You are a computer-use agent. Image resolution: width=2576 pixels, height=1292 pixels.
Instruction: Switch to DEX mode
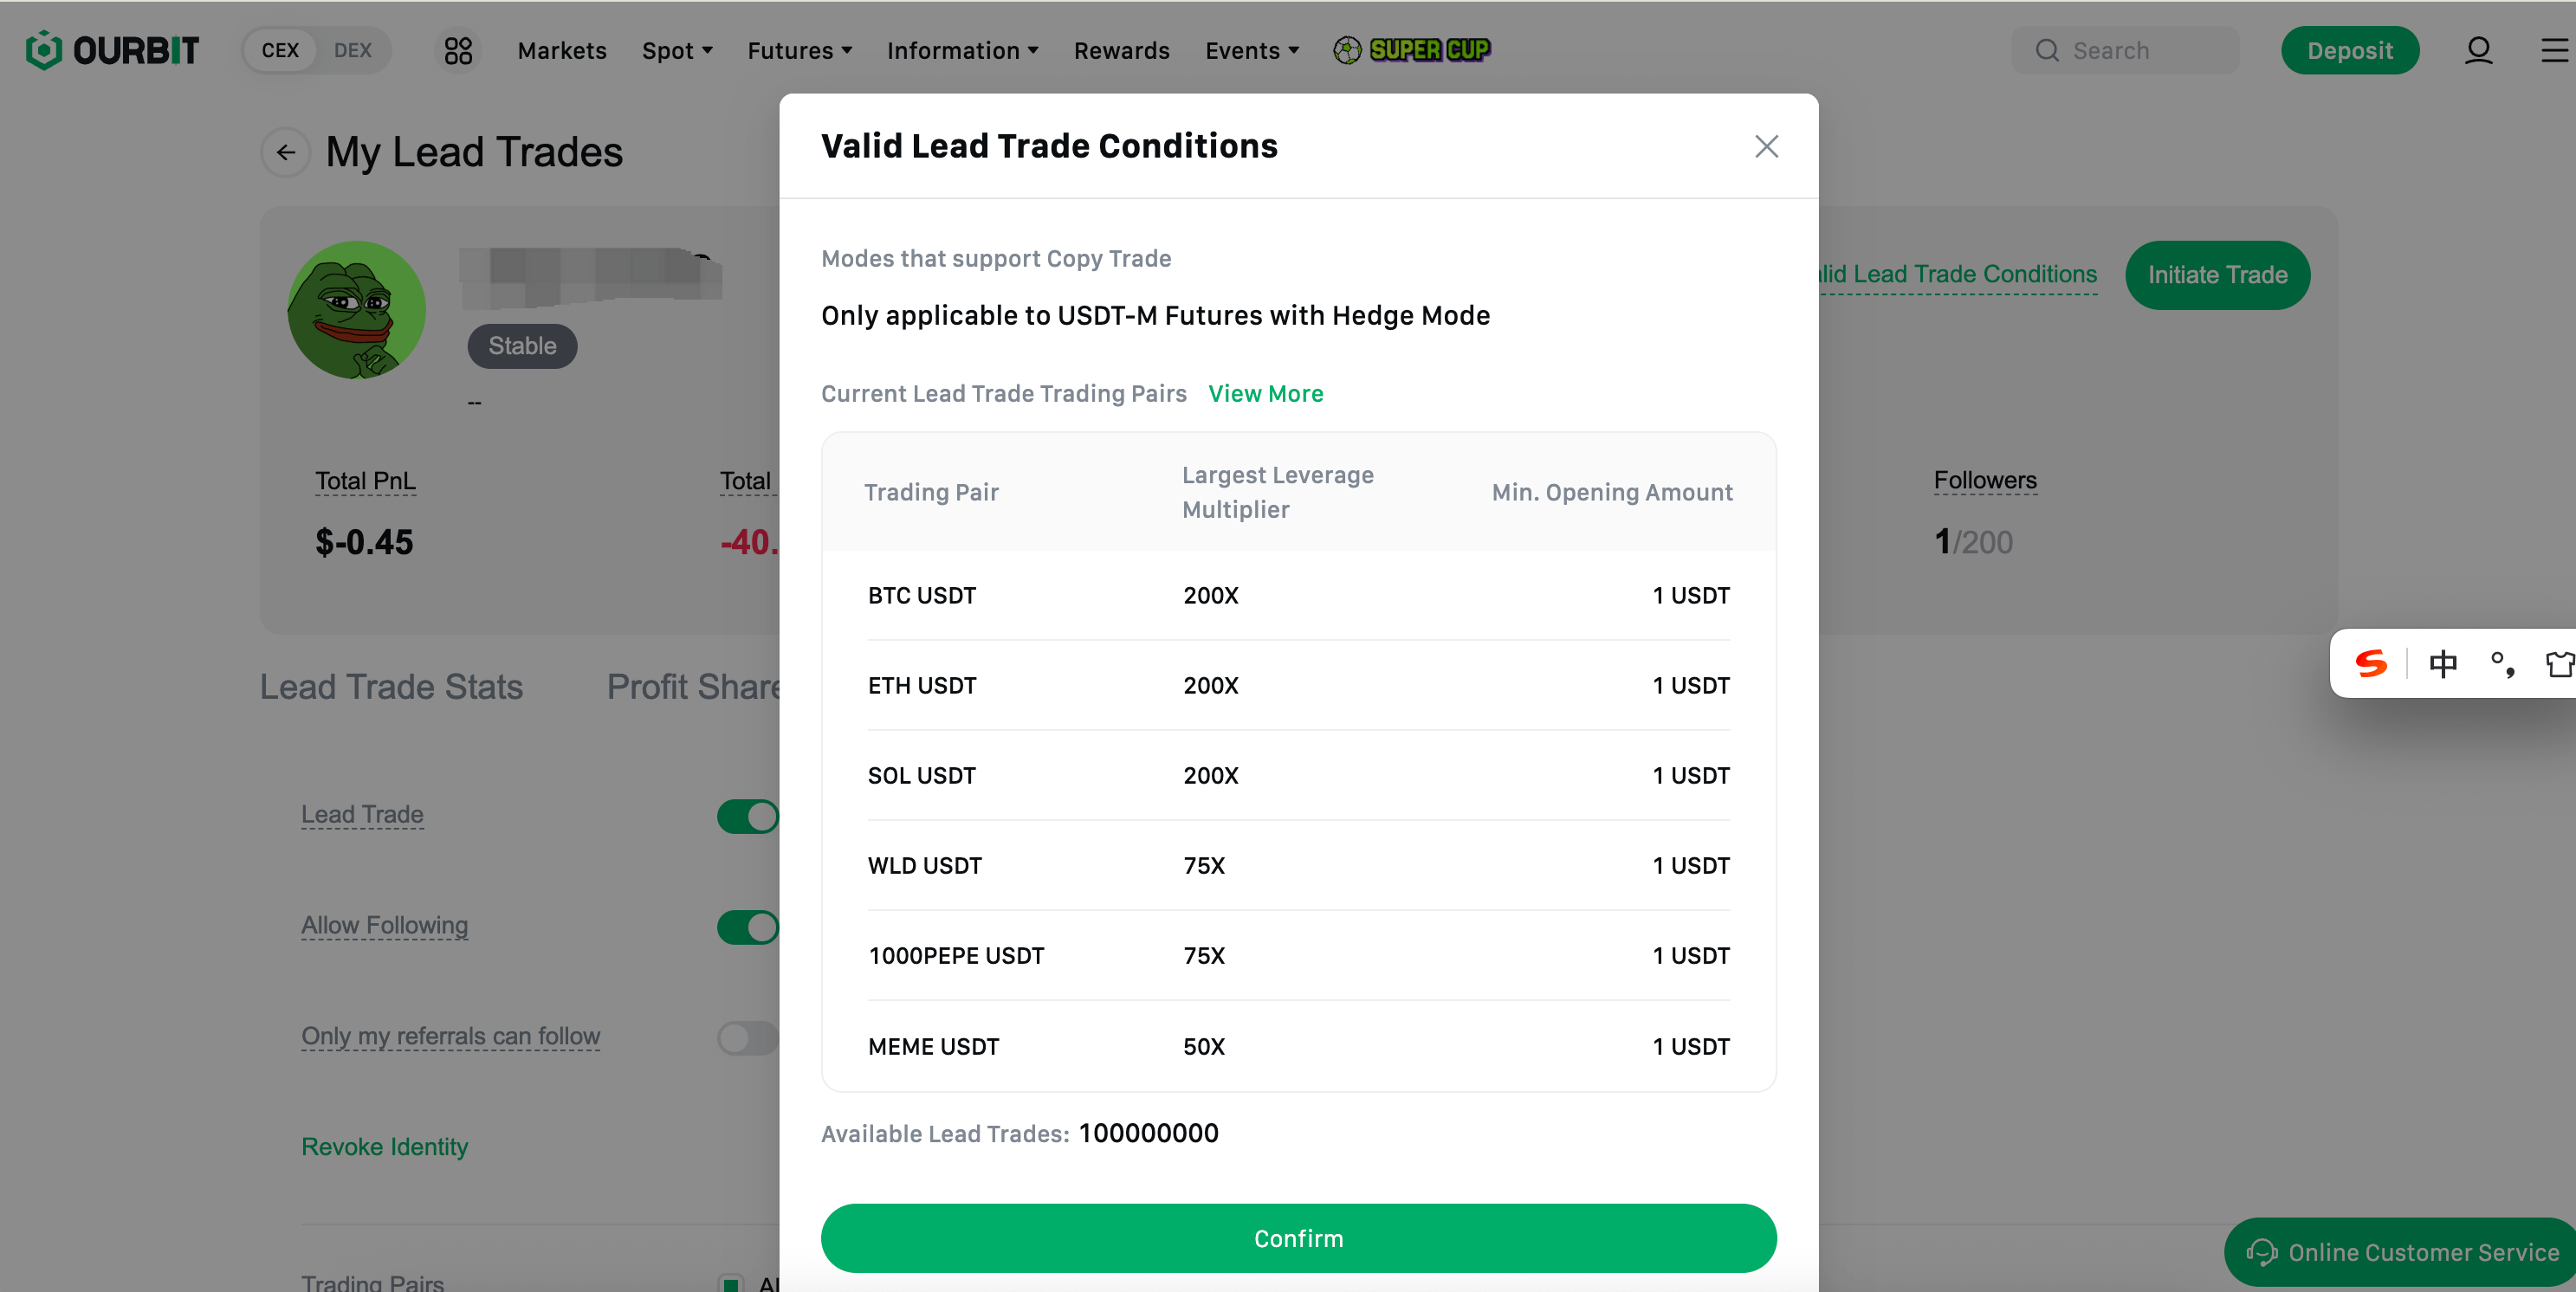(x=353, y=50)
